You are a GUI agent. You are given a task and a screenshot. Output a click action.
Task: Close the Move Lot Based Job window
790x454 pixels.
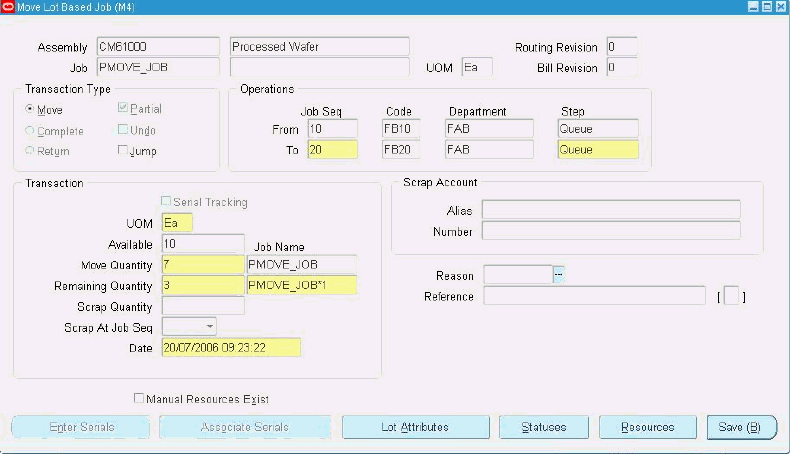(x=780, y=7)
